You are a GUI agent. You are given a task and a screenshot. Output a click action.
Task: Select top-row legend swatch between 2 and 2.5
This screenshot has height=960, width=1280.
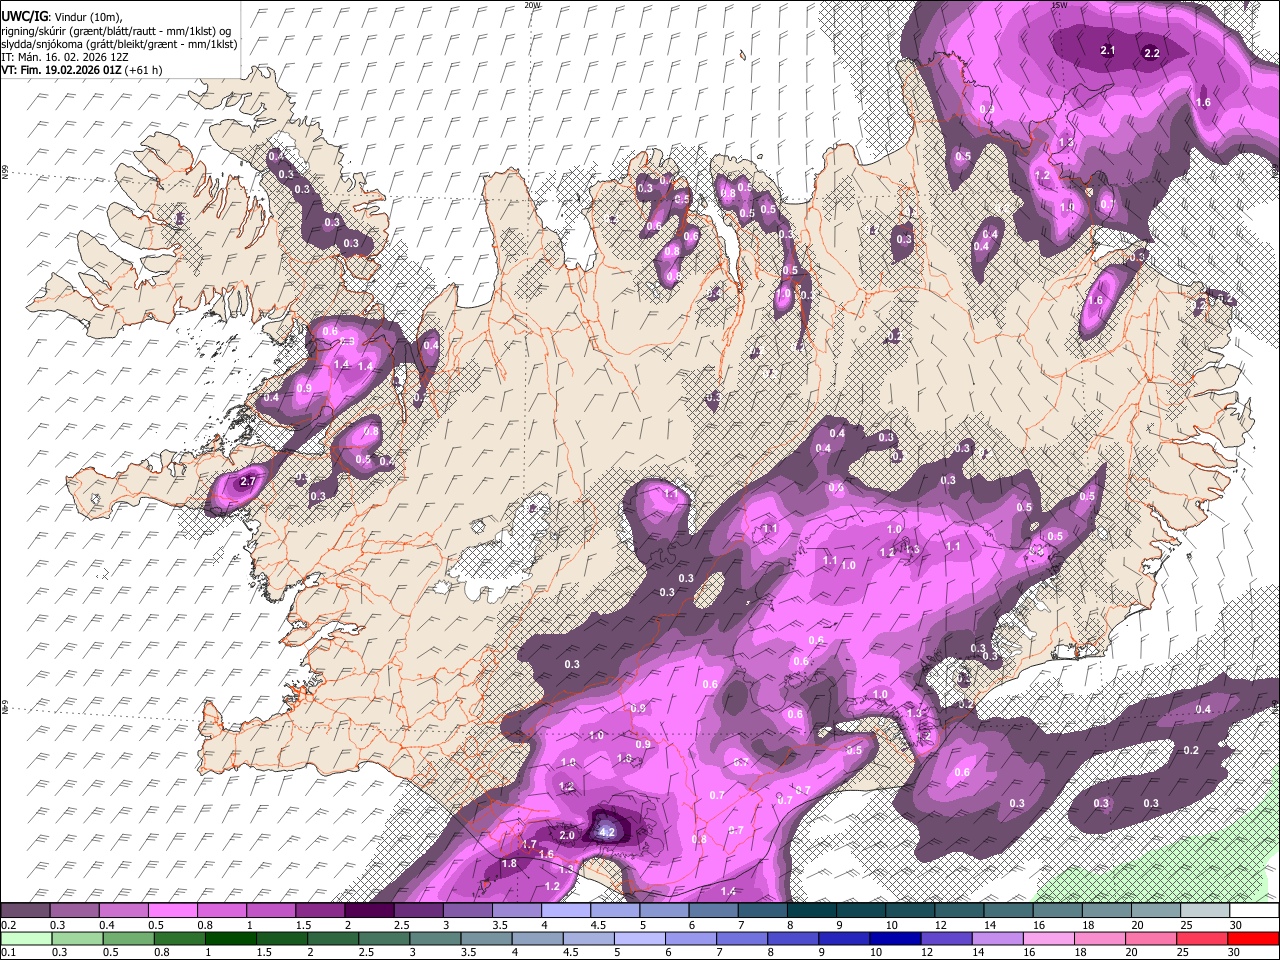click(x=368, y=910)
